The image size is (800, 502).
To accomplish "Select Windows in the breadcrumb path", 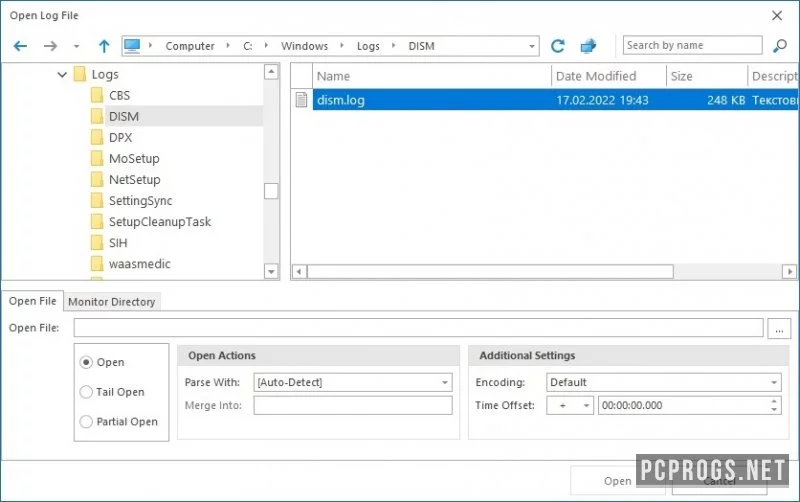I will (305, 46).
